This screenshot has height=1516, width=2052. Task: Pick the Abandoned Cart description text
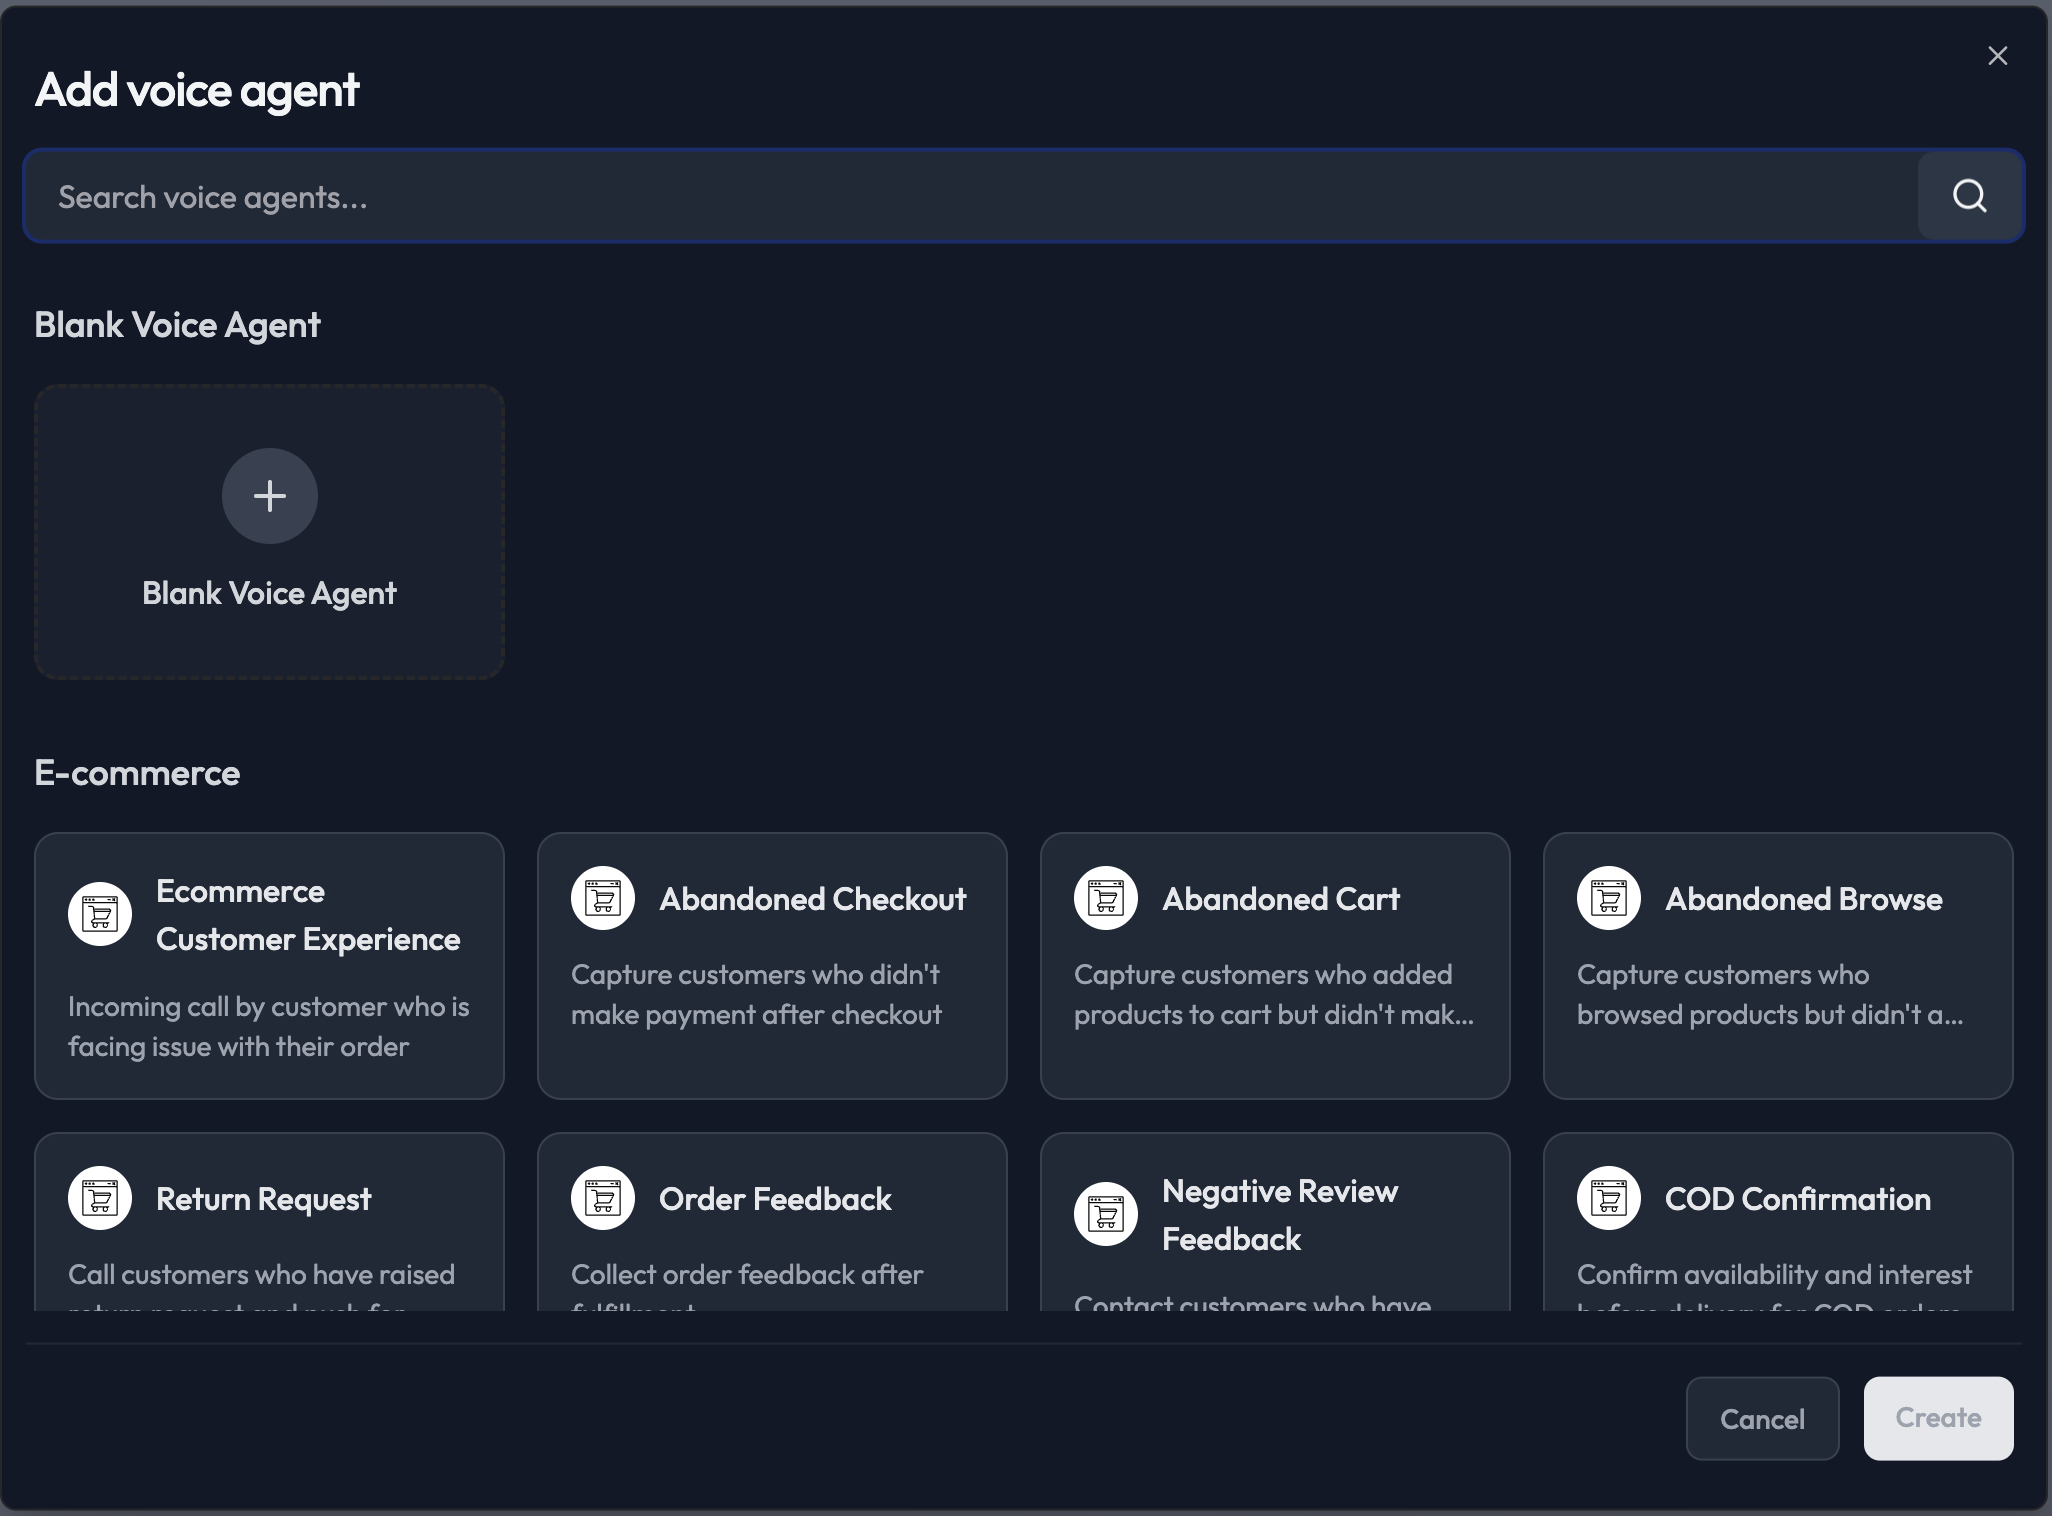(x=1273, y=994)
